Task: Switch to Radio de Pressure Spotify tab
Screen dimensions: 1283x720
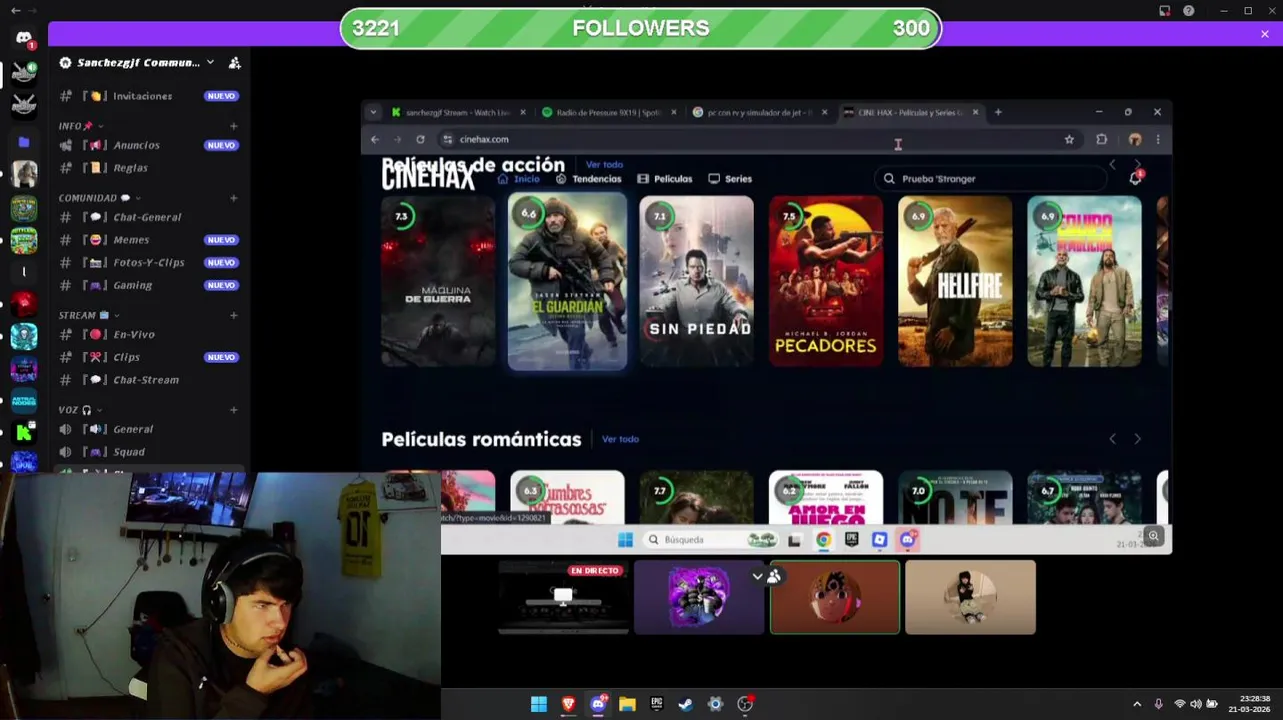Action: (608, 112)
